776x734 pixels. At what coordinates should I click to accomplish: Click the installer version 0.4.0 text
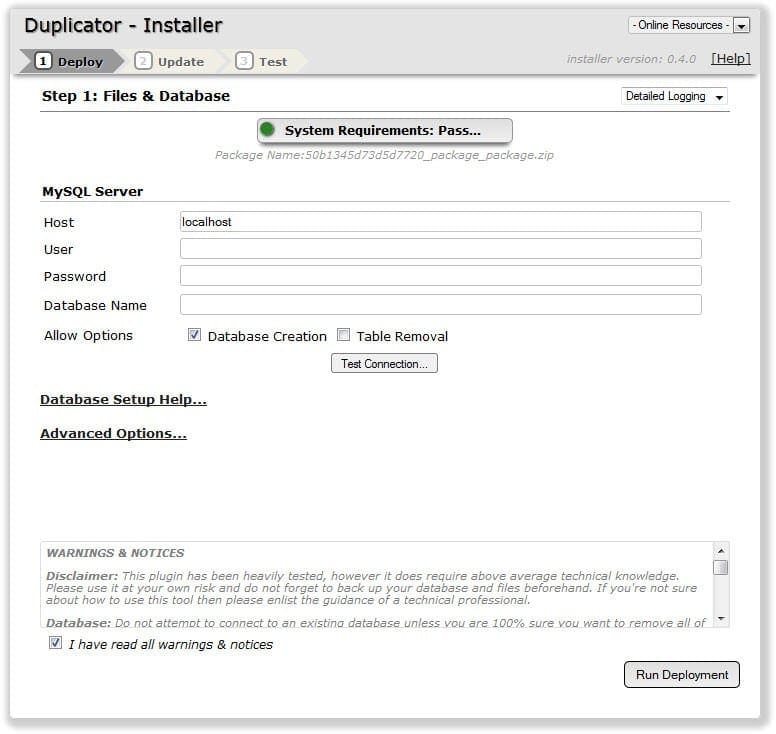point(631,59)
